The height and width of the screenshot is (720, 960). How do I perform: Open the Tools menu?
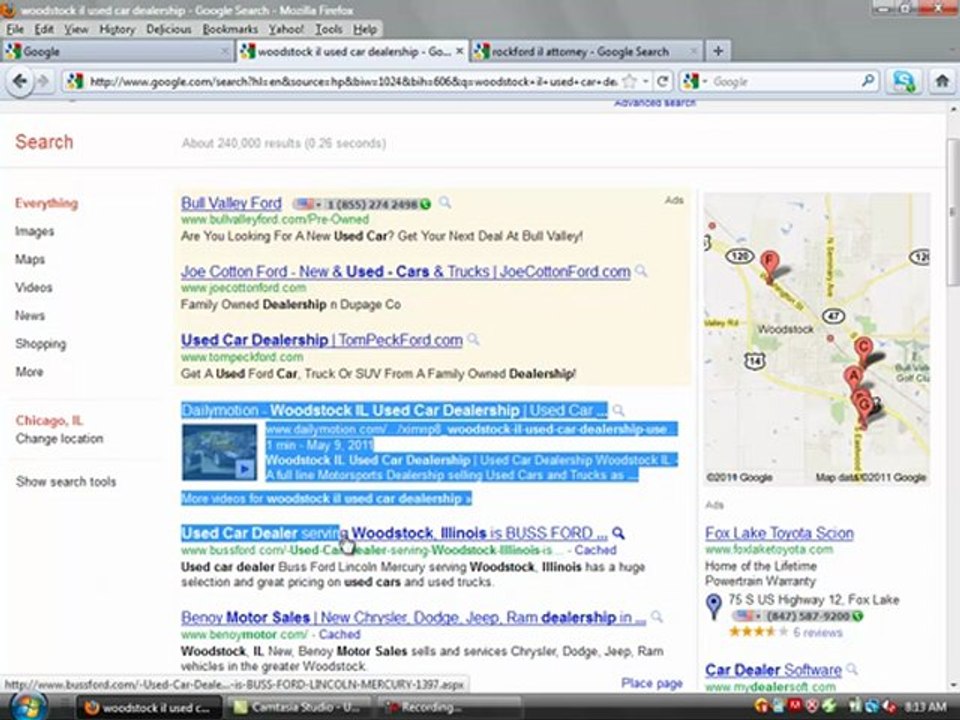pyautogui.click(x=329, y=29)
